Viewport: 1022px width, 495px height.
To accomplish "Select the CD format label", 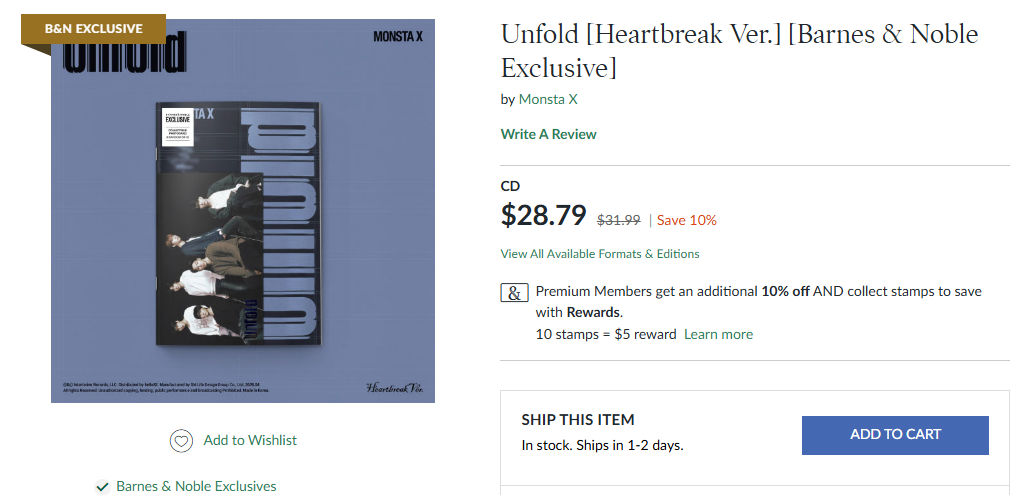I will [510, 186].
